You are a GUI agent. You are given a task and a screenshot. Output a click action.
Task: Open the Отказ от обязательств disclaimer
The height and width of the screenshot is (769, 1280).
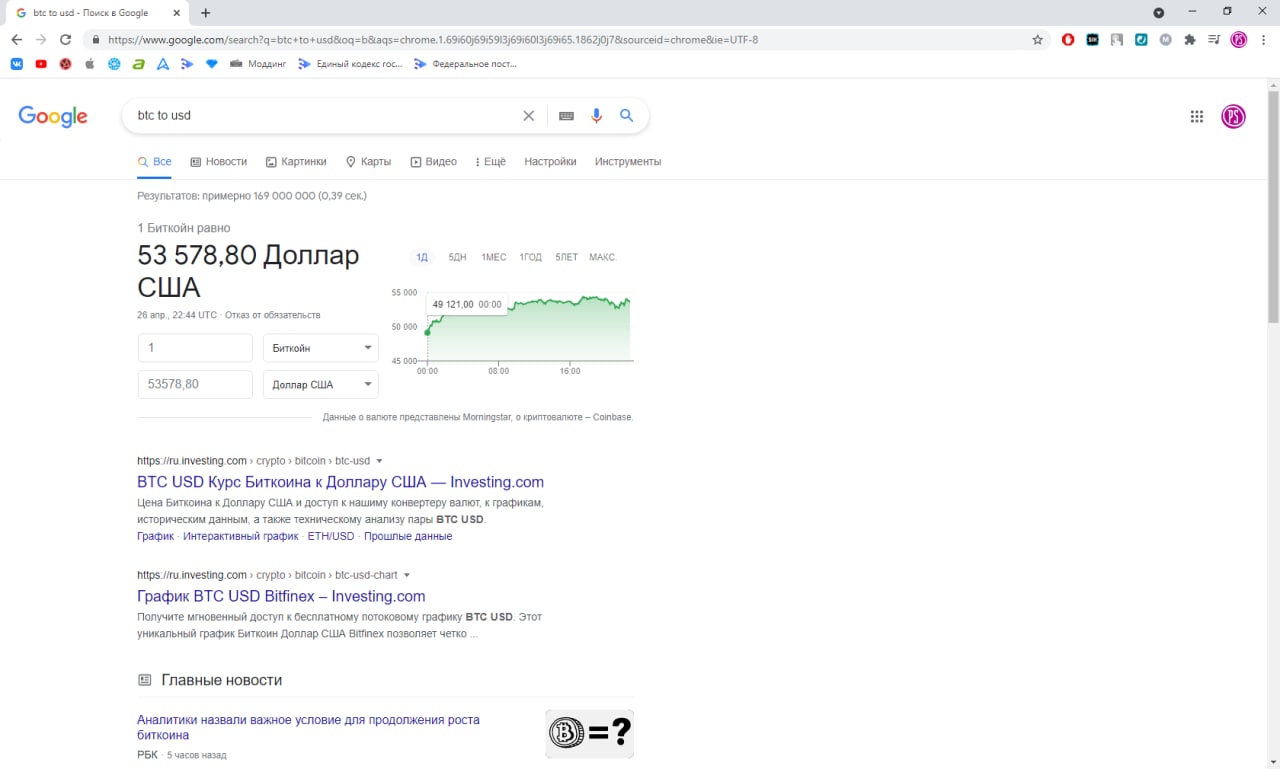tap(273, 315)
